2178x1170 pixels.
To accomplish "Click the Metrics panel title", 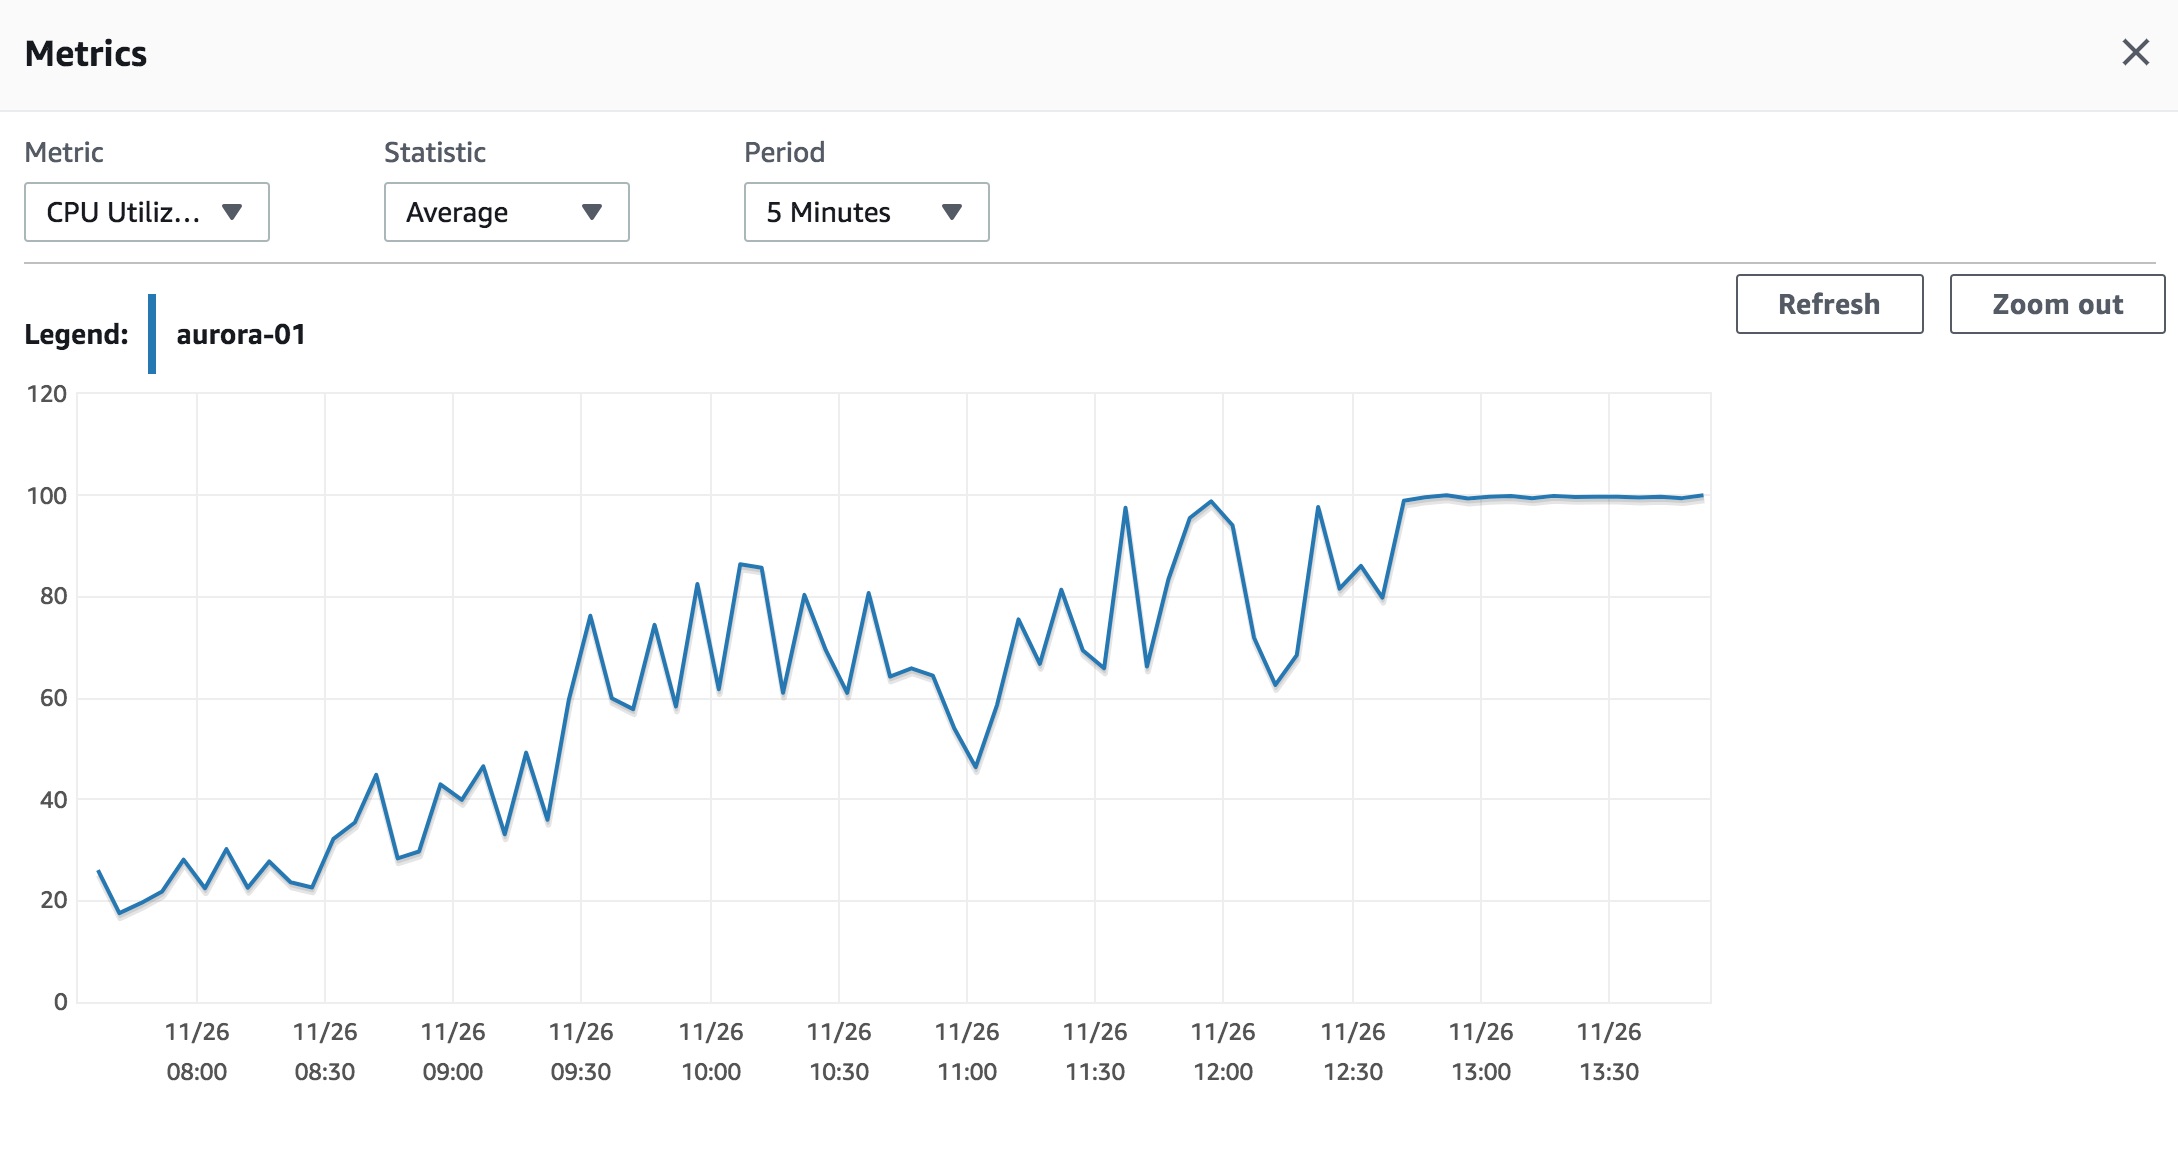I will click(86, 54).
